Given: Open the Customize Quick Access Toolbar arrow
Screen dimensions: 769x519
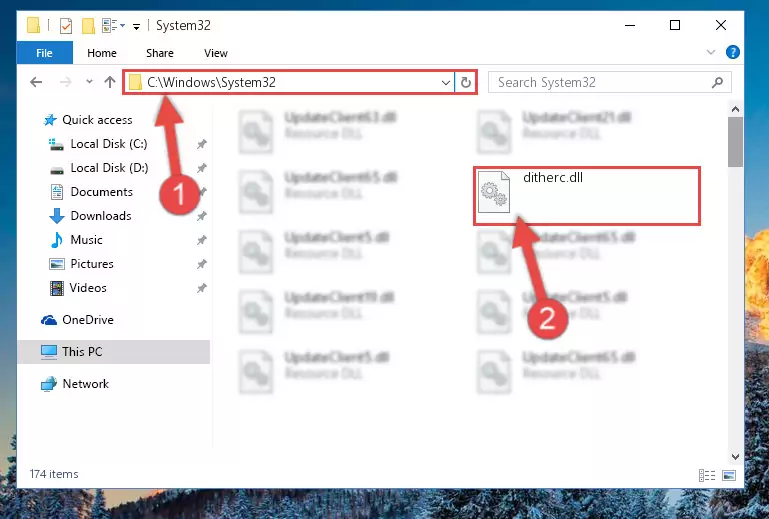Looking at the screenshot, I should pos(136,26).
